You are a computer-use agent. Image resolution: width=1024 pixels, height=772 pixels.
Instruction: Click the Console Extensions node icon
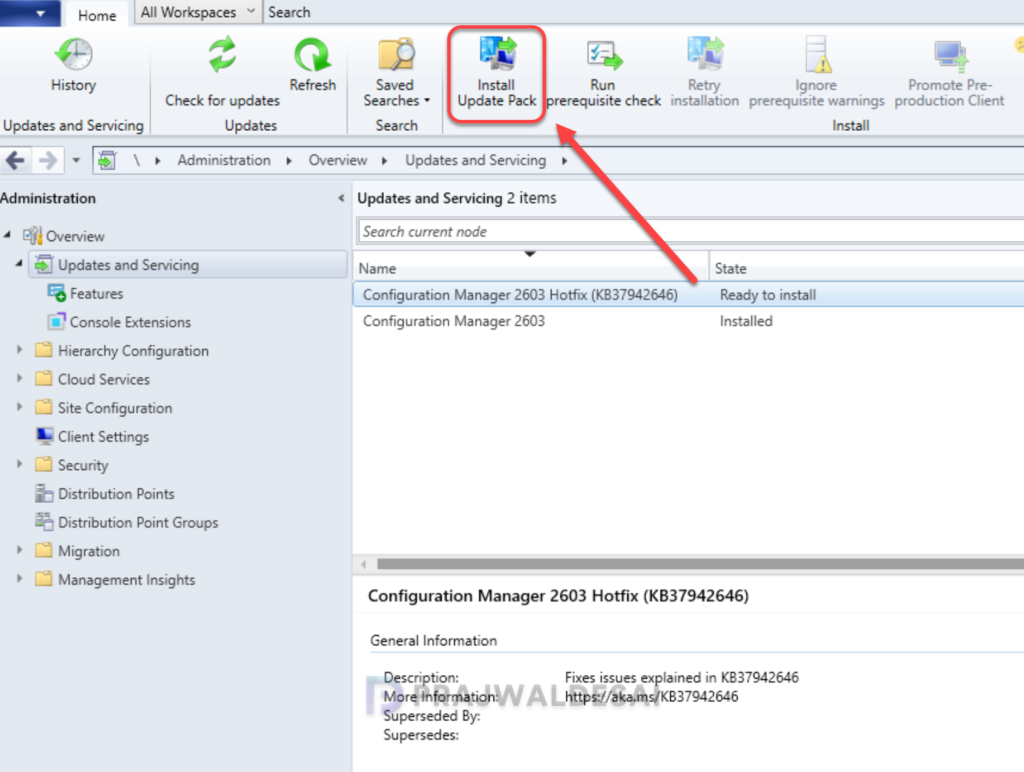point(57,322)
